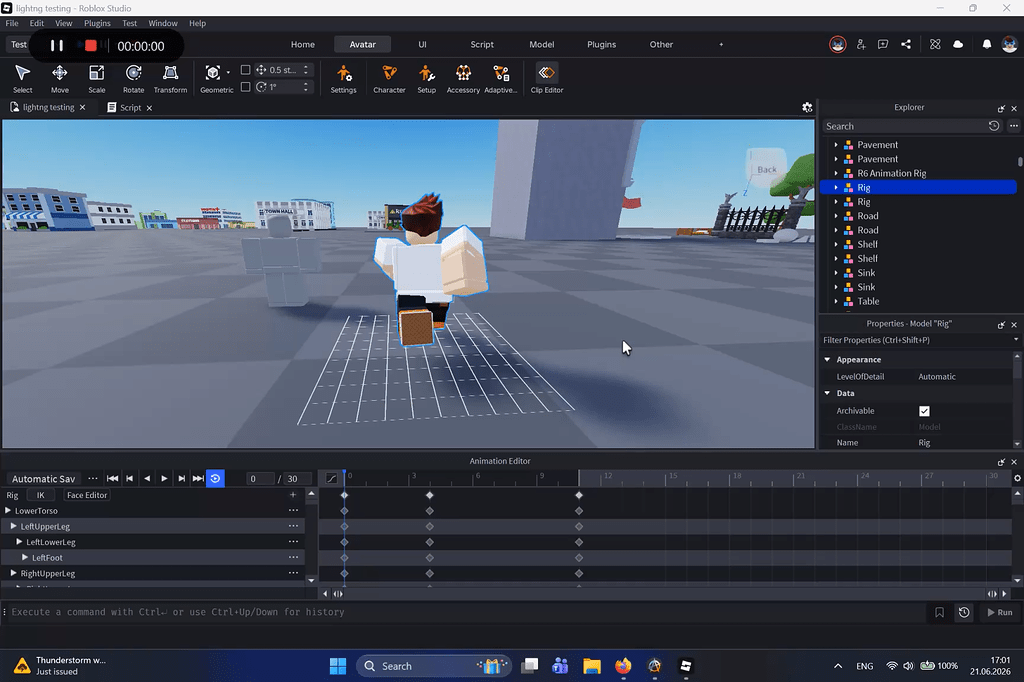The height and width of the screenshot is (682, 1024).
Task: Open the Script document tab
Action: click(130, 107)
